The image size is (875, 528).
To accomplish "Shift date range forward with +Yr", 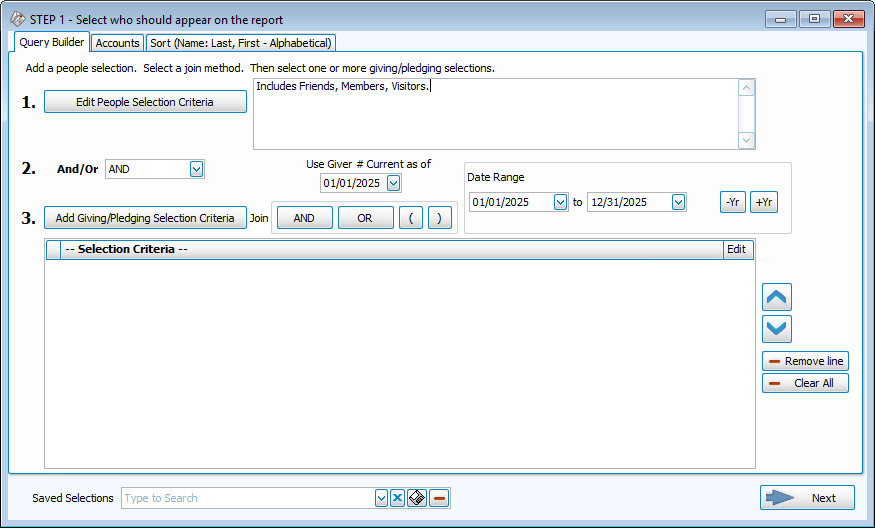I will pos(764,202).
